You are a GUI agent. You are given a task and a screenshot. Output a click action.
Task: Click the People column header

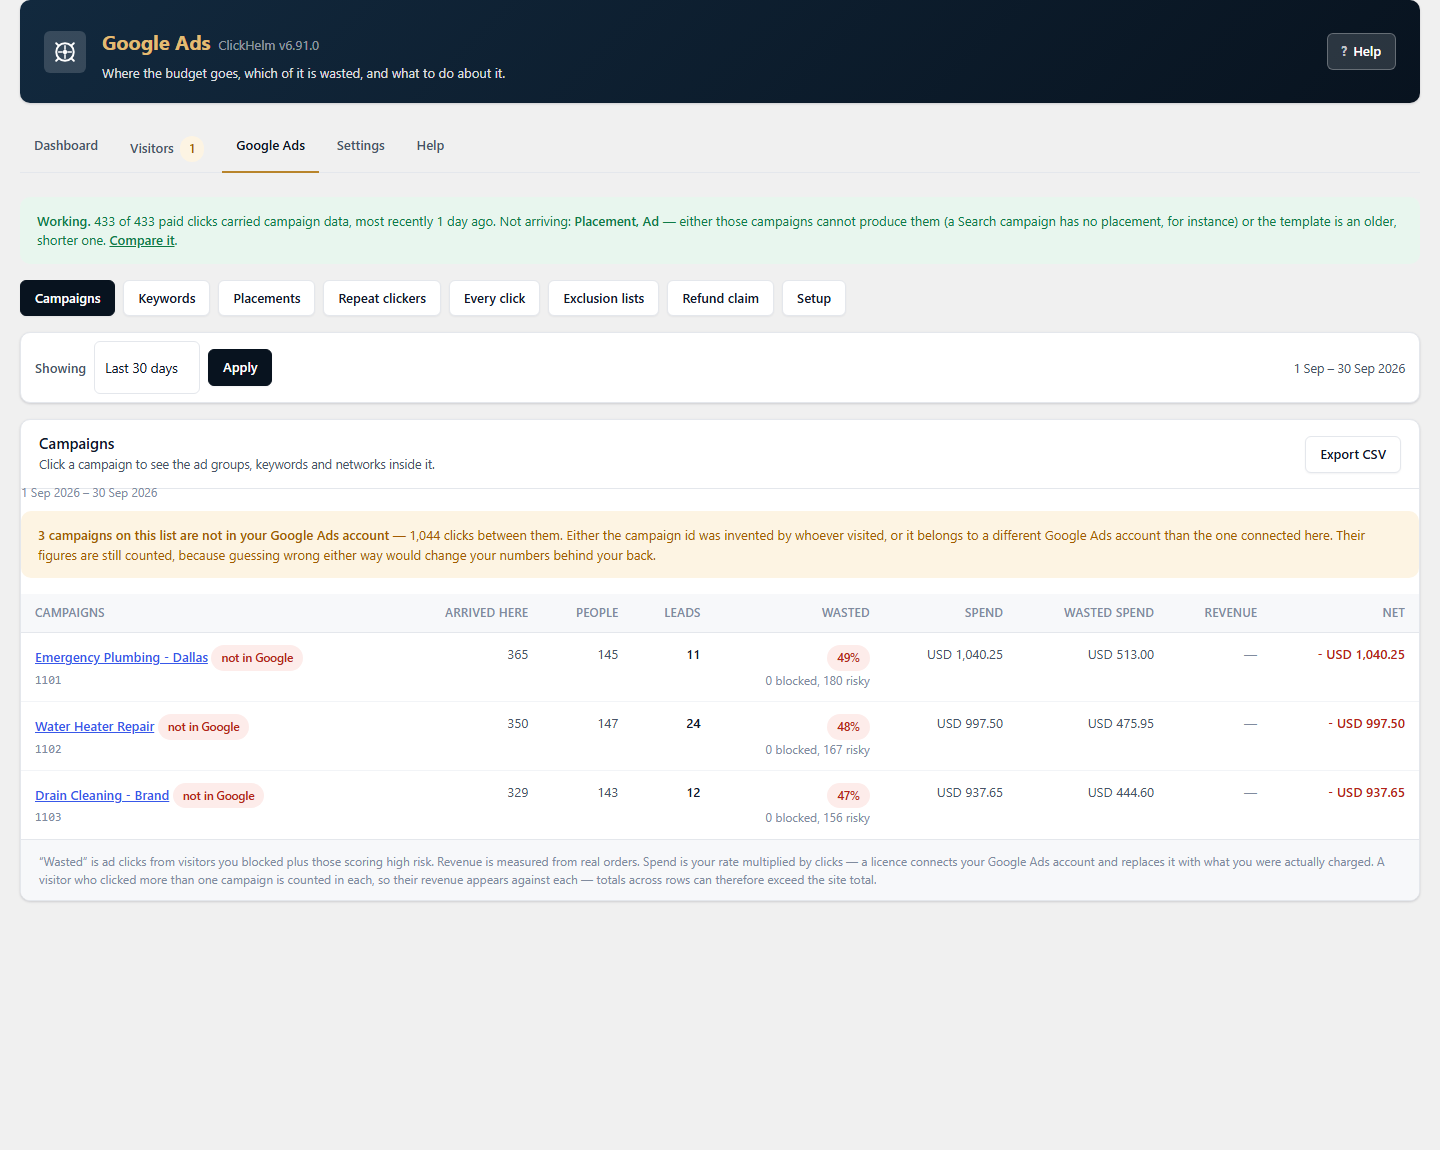[597, 613]
